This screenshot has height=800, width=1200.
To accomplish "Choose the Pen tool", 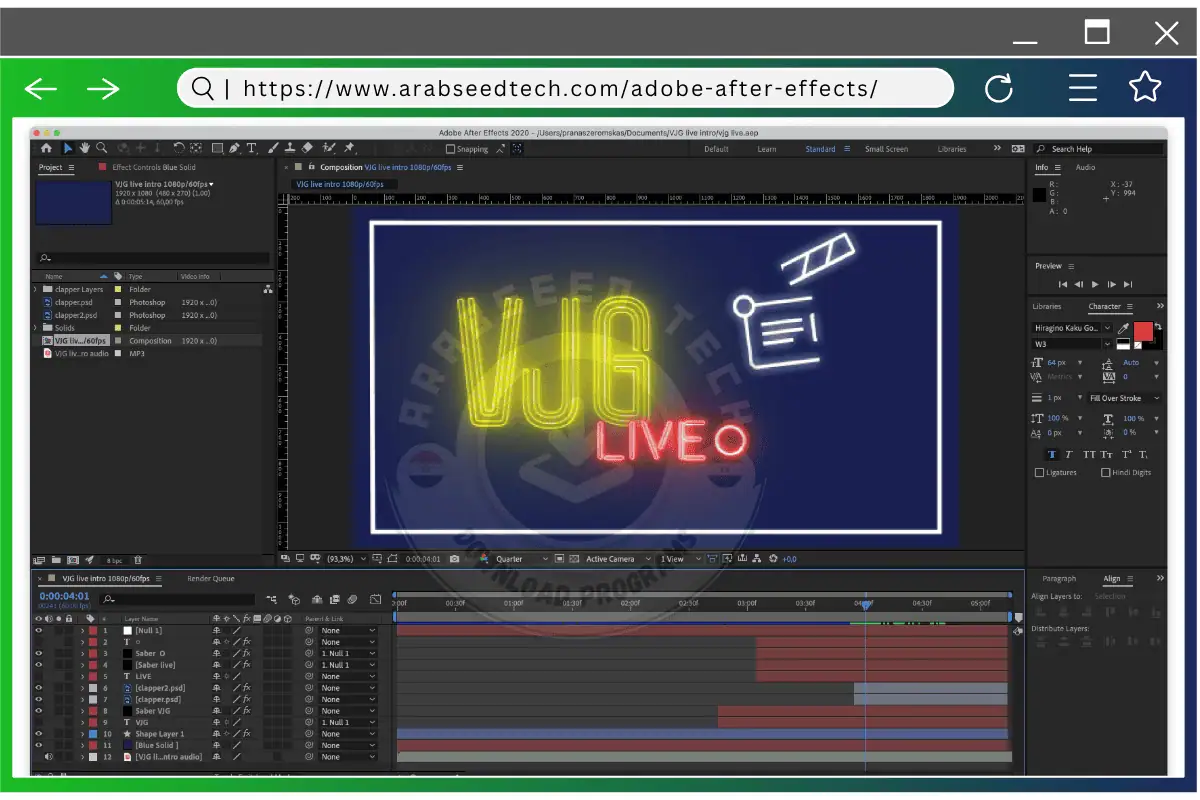I will [236, 148].
